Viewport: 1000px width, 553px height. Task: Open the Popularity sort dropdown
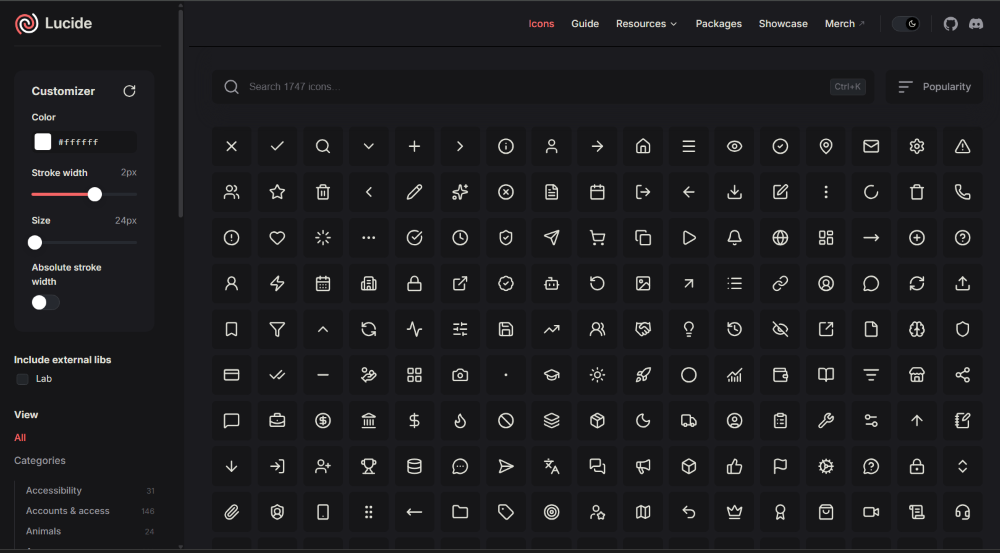pyautogui.click(x=934, y=87)
